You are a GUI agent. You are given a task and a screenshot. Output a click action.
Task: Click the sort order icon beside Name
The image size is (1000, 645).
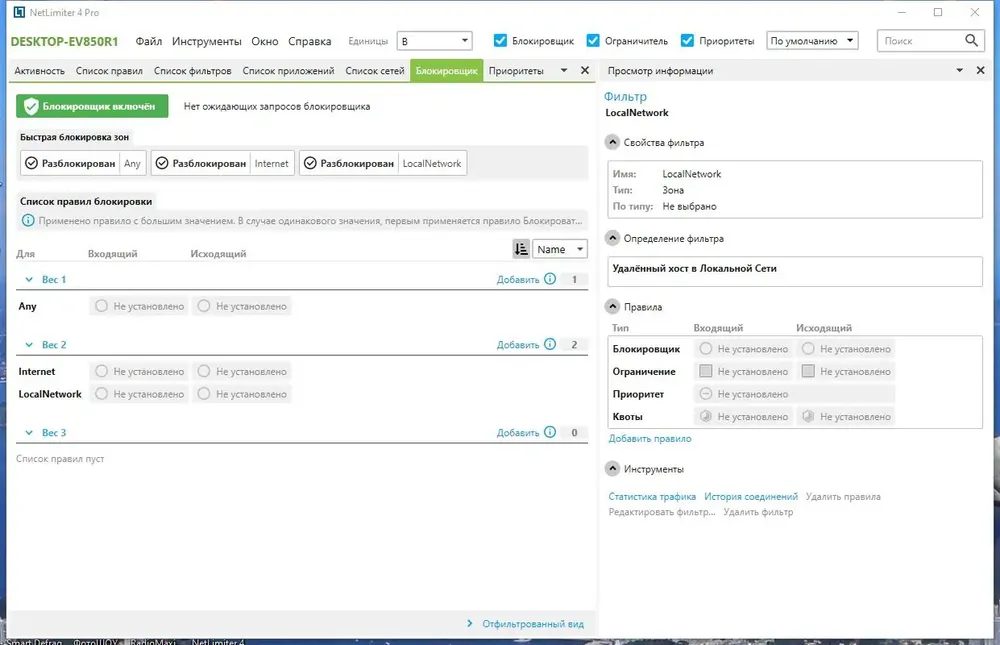(x=521, y=249)
